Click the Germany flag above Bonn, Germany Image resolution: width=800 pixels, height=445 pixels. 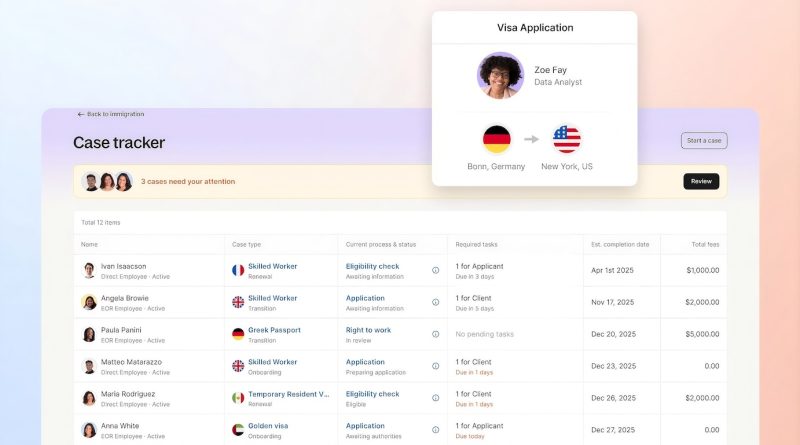pos(496,139)
